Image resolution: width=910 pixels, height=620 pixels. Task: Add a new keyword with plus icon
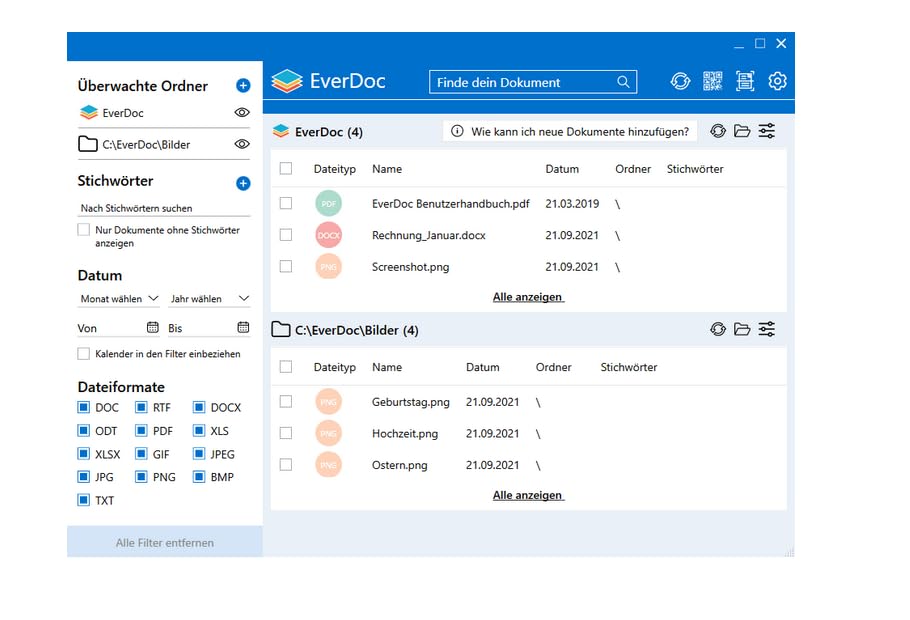(243, 183)
